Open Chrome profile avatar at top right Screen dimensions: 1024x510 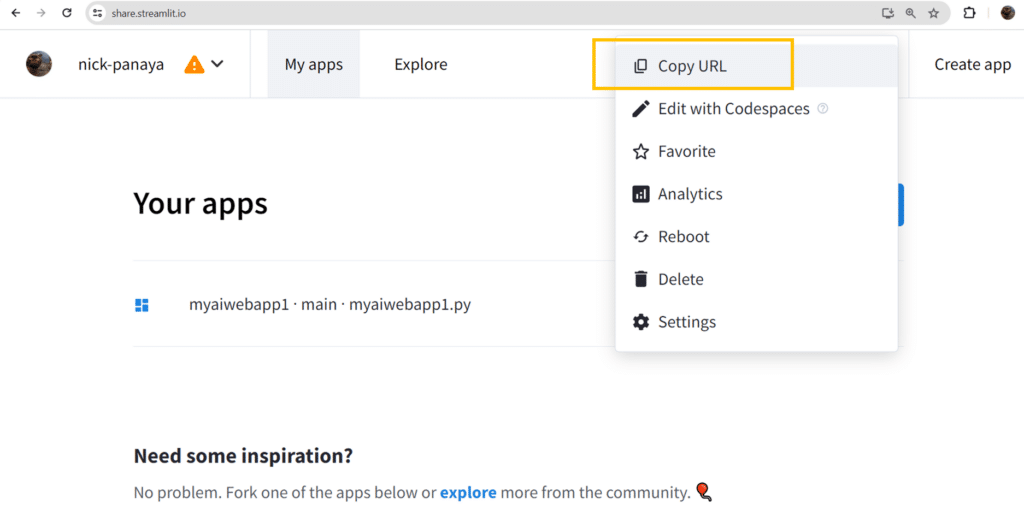click(1008, 13)
